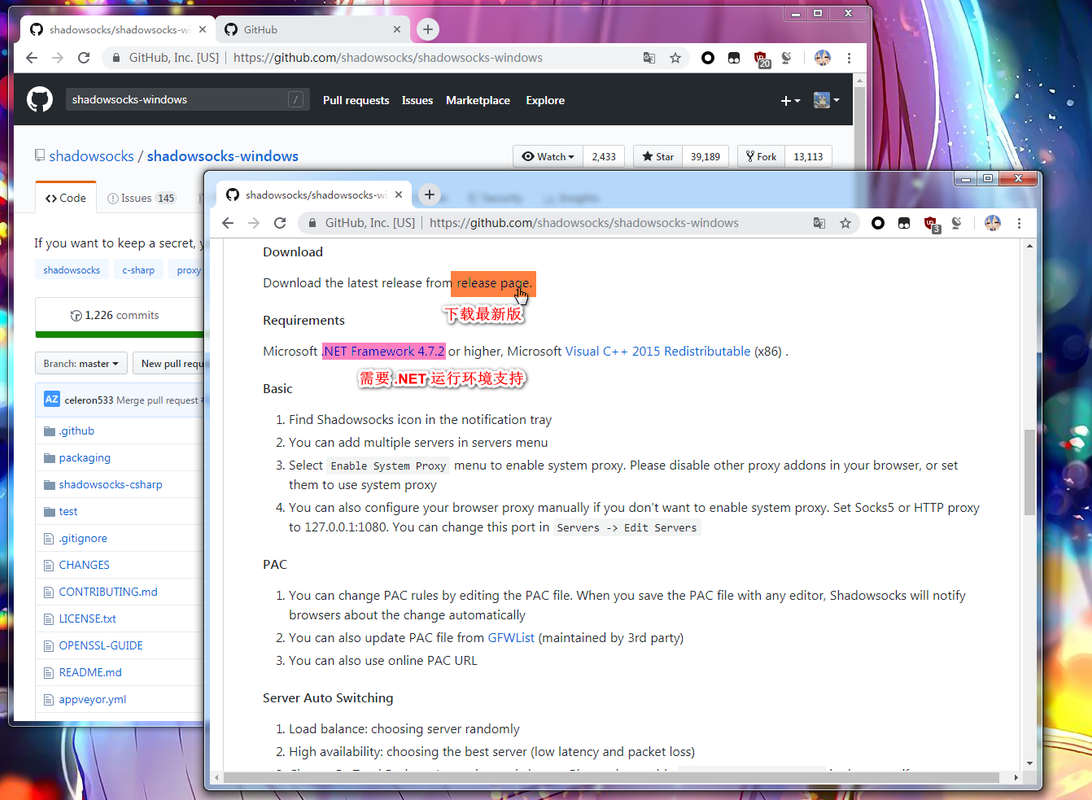Image resolution: width=1092 pixels, height=800 pixels.
Task: Open the shadowsocks-csharp folder
Action: click(x=110, y=485)
